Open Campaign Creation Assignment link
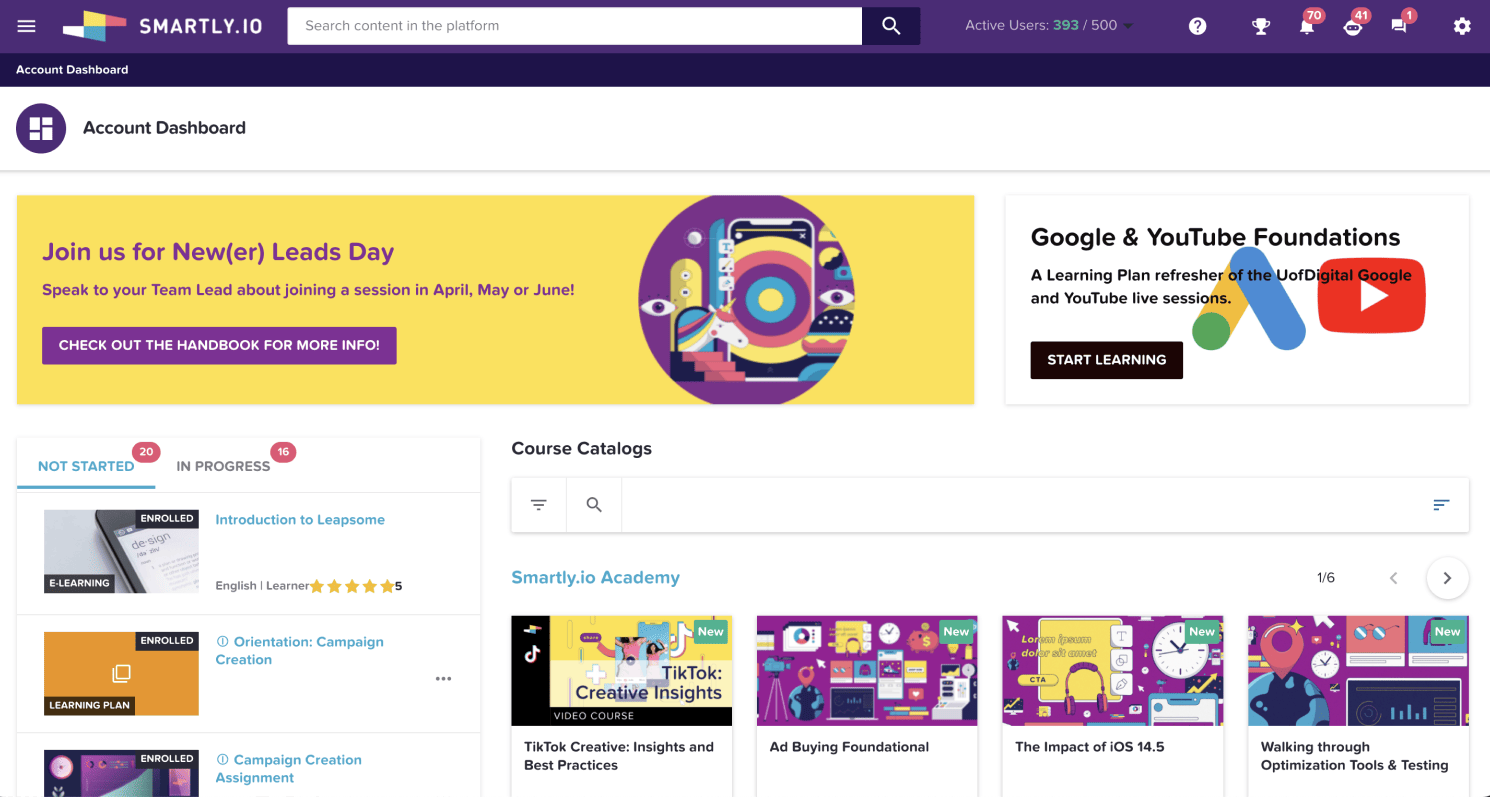This screenshot has width=1490, height=797. (289, 769)
